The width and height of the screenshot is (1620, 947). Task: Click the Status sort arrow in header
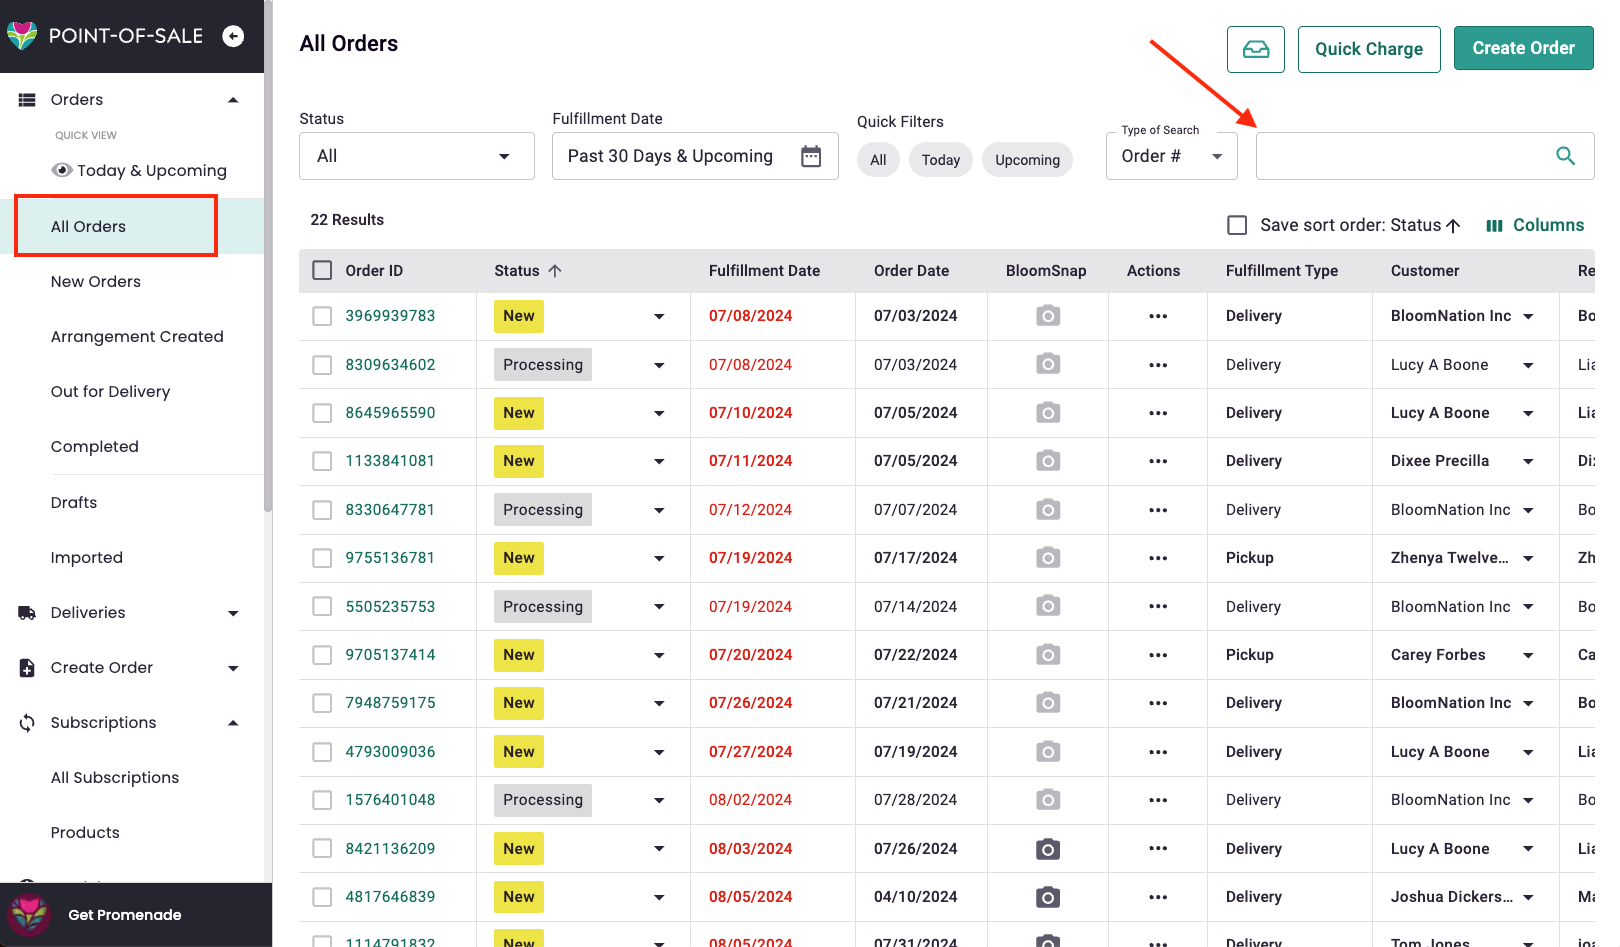555,271
